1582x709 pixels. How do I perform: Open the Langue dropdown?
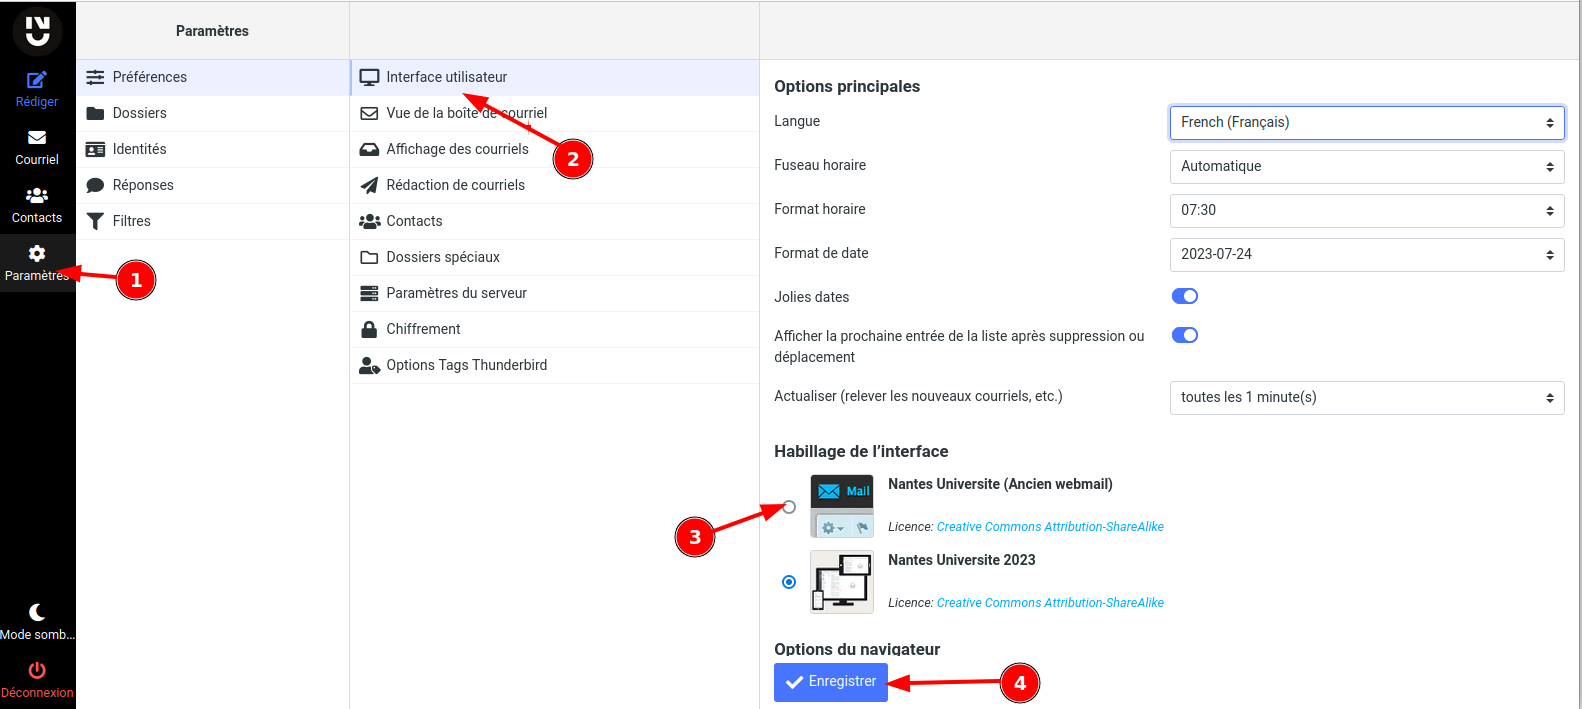[1366, 122]
